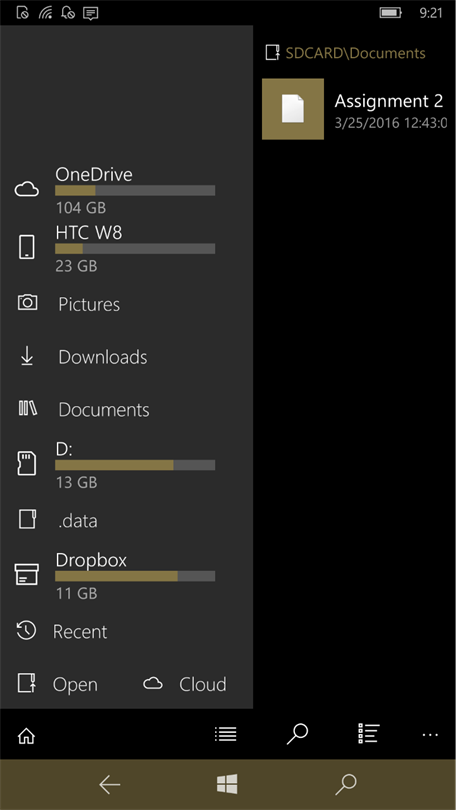Image resolution: width=456 pixels, height=810 pixels.
Task: Tap the Cloud button
Action: (184, 684)
